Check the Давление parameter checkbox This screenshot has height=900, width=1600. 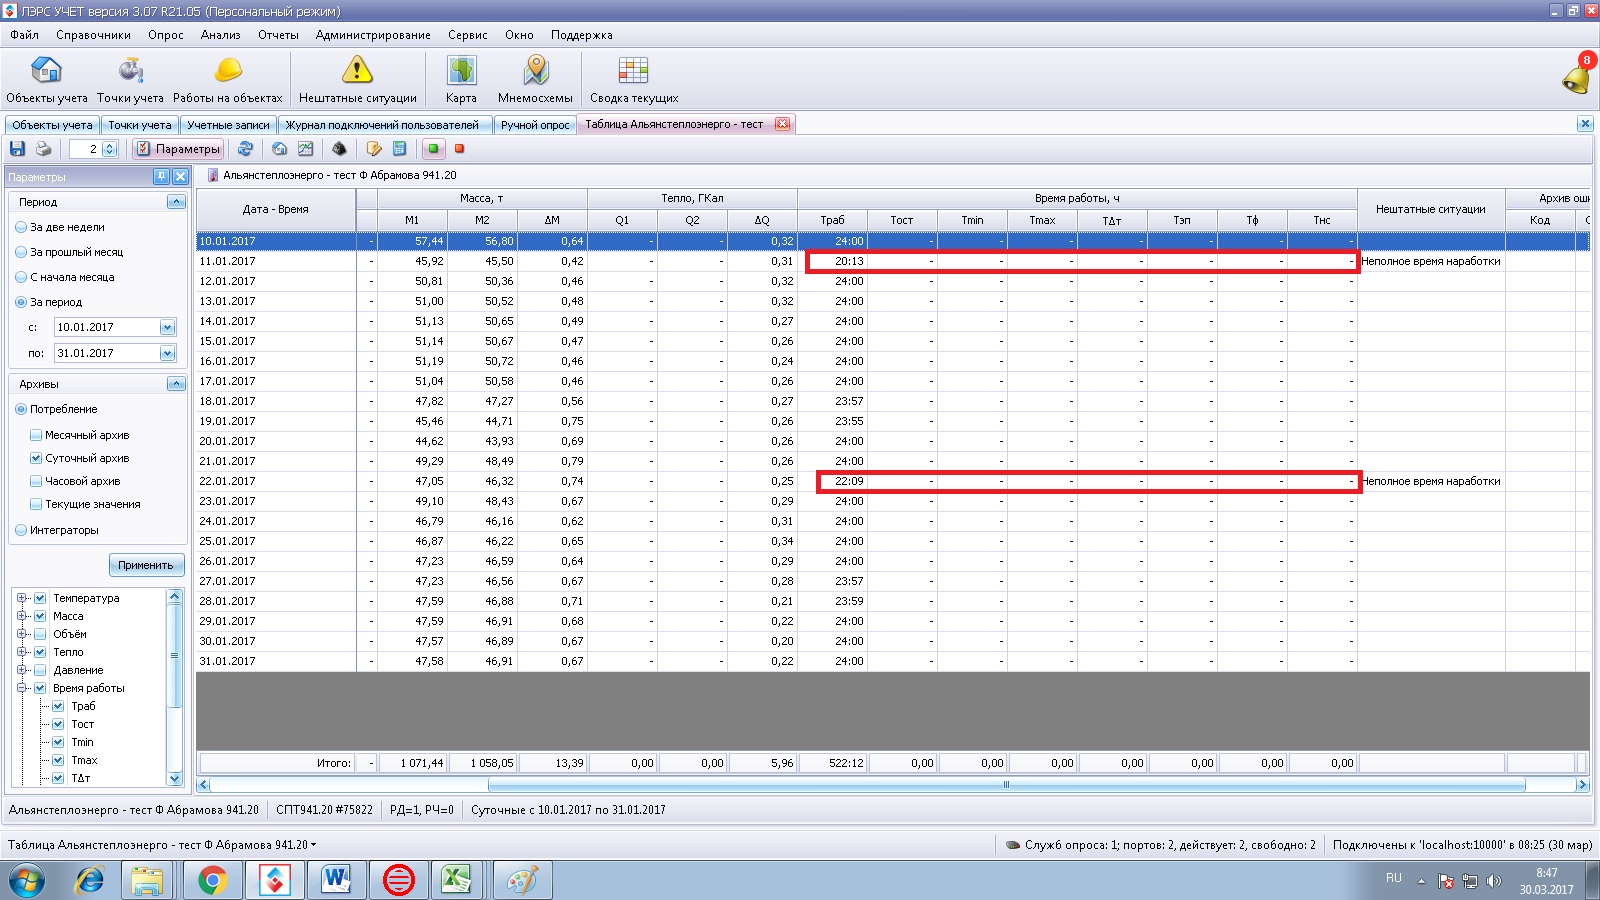tap(40, 670)
